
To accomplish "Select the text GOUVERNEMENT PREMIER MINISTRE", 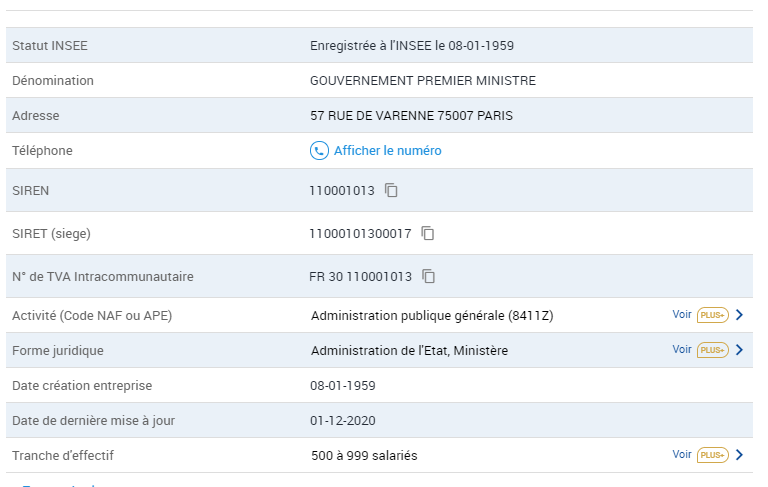I will point(423,80).
